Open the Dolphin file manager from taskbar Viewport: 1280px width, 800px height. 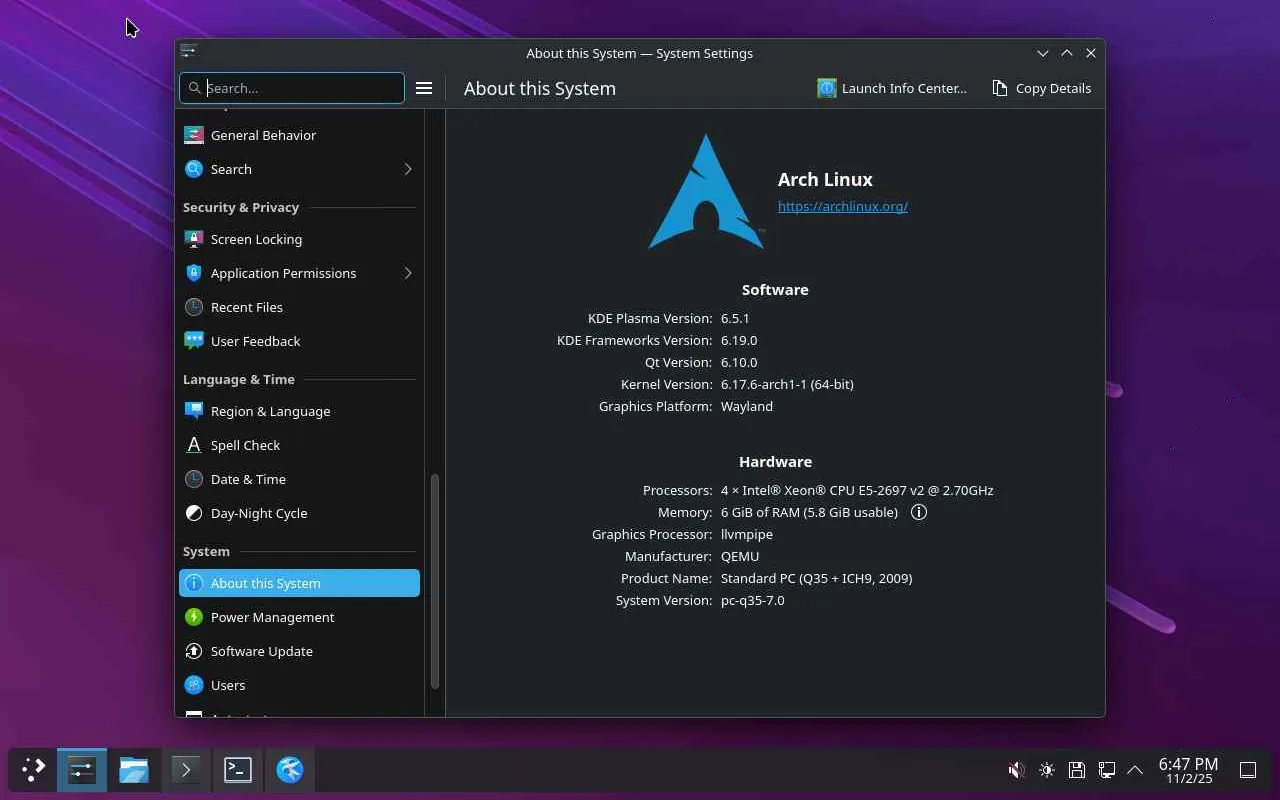133,769
